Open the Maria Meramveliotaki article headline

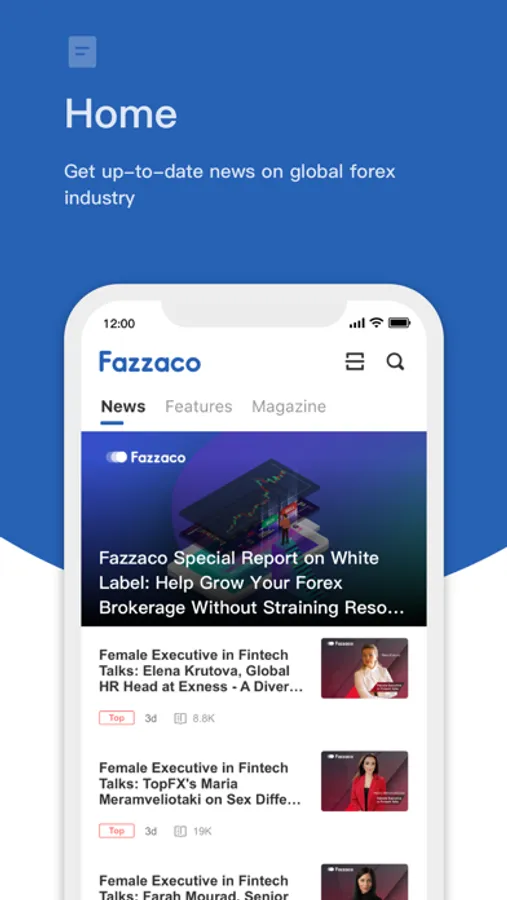point(200,783)
